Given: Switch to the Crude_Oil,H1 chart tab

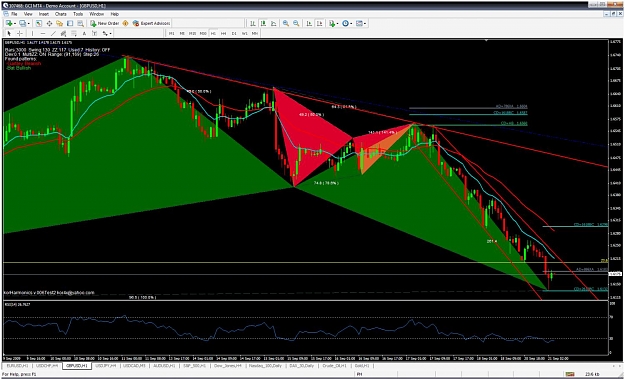Looking at the screenshot, I should 334,365.
